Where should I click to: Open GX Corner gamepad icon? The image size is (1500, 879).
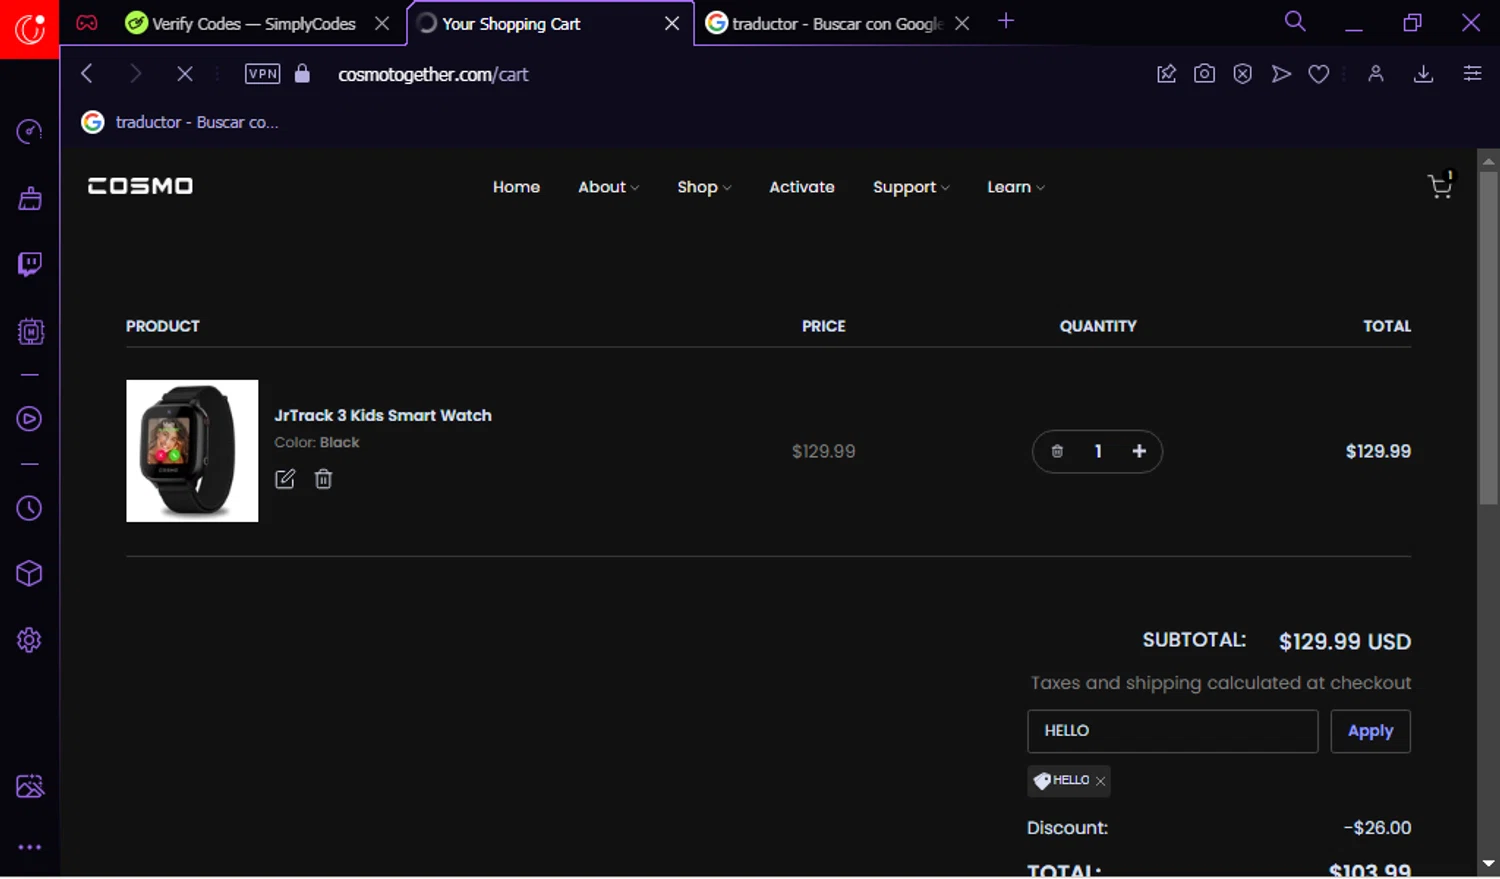[x=87, y=22]
